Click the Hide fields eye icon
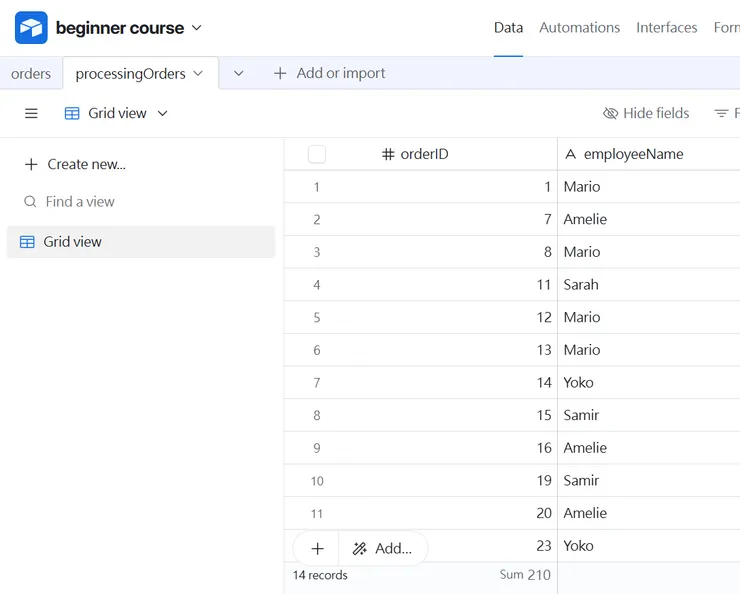The width and height of the screenshot is (740, 594). [610, 114]
